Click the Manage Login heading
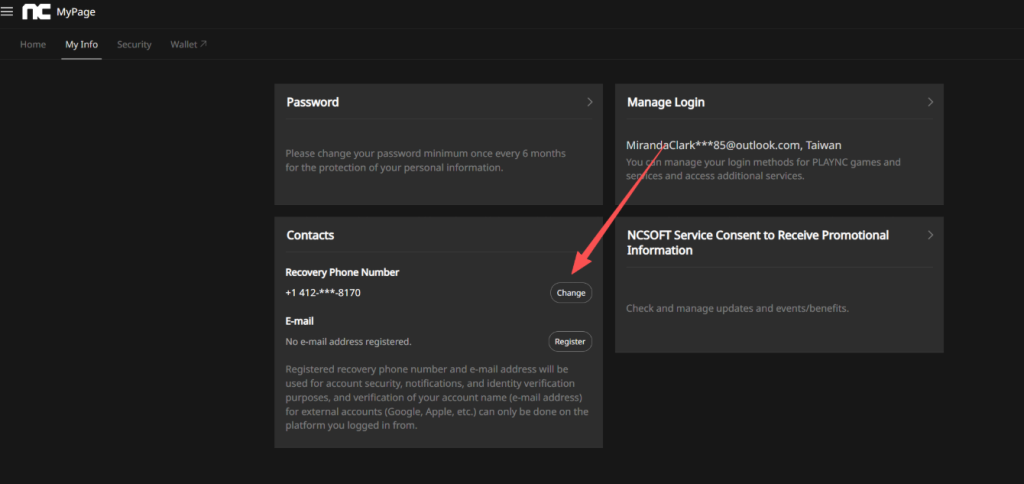The image size is (1024, 484). click(665, 102)
